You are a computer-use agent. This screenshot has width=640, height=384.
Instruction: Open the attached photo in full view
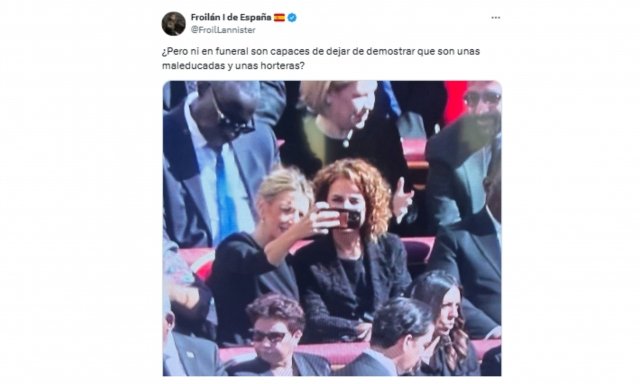(x=332, y=228)
